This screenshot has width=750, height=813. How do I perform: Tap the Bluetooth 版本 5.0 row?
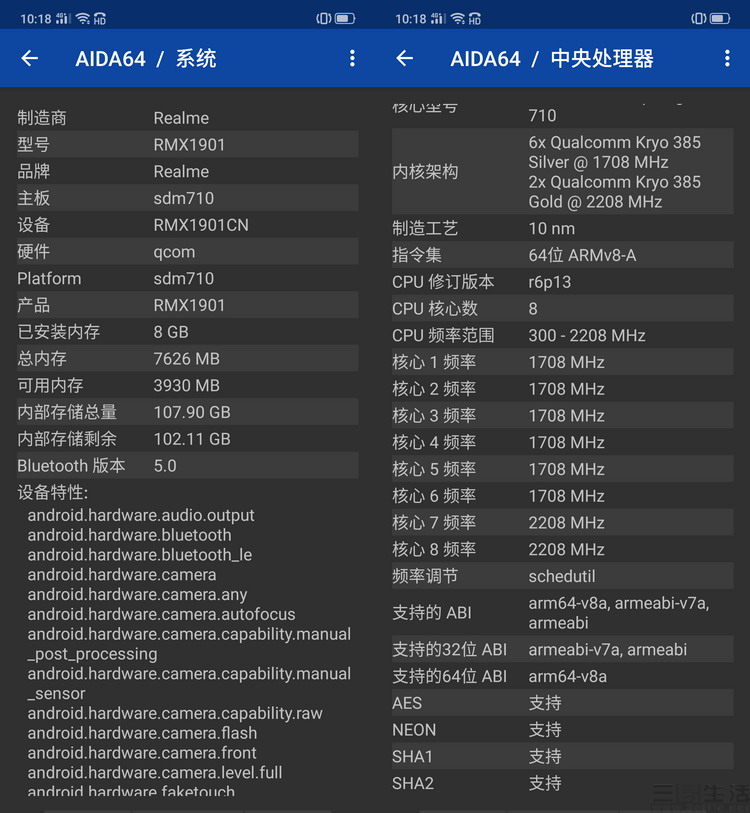tap(187, 466)
